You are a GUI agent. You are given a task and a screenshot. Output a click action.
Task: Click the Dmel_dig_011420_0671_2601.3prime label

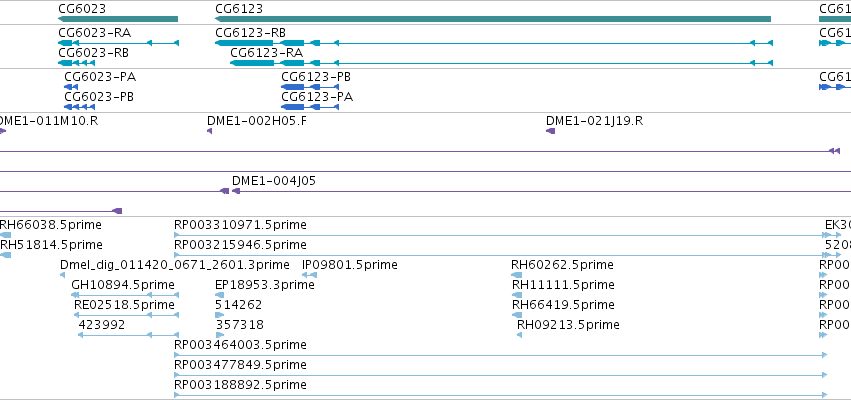click(x=175, y=265)
